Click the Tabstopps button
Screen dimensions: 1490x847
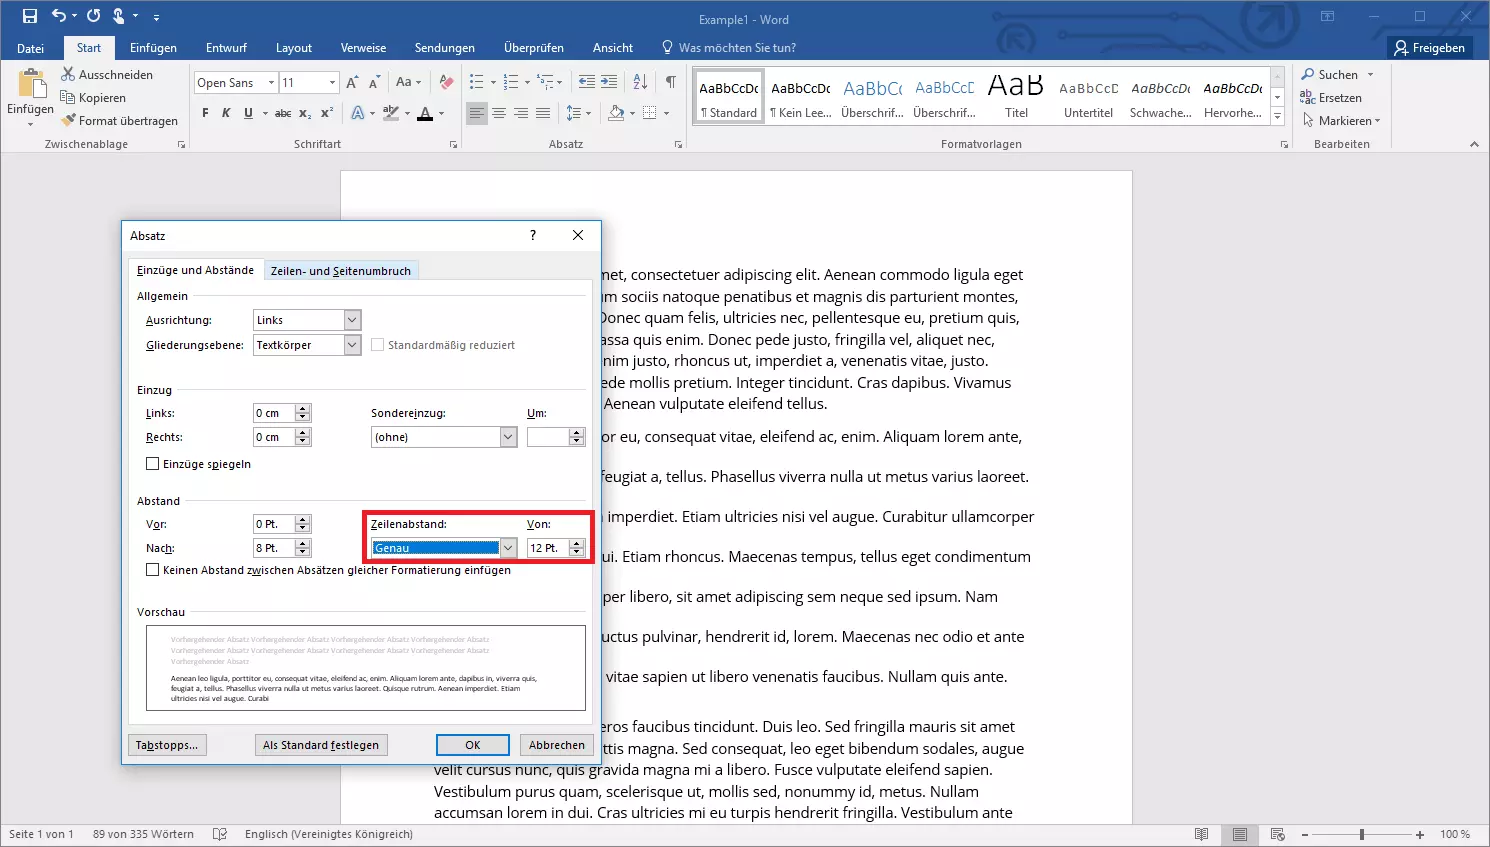tap(167, 745)
